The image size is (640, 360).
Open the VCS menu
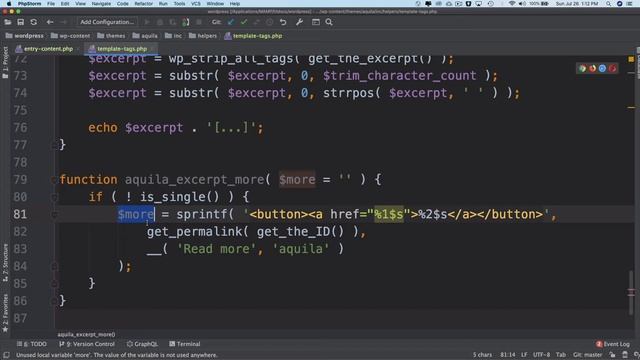[196, 4]
